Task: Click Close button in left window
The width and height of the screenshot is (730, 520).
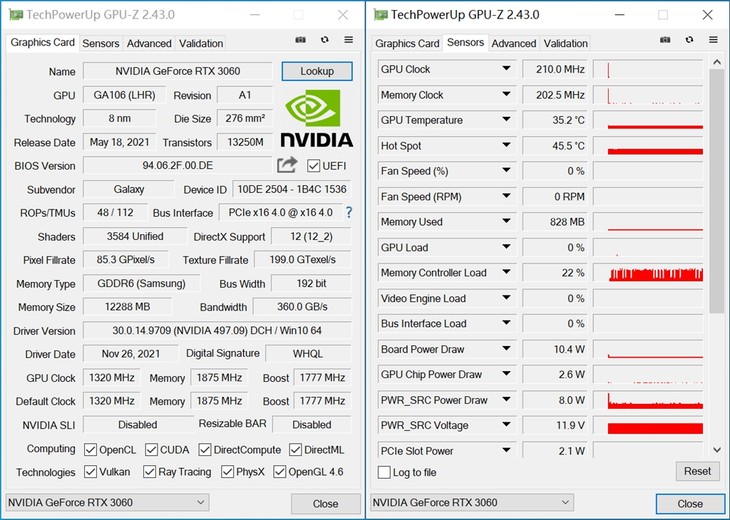Action: click(325, 504)
